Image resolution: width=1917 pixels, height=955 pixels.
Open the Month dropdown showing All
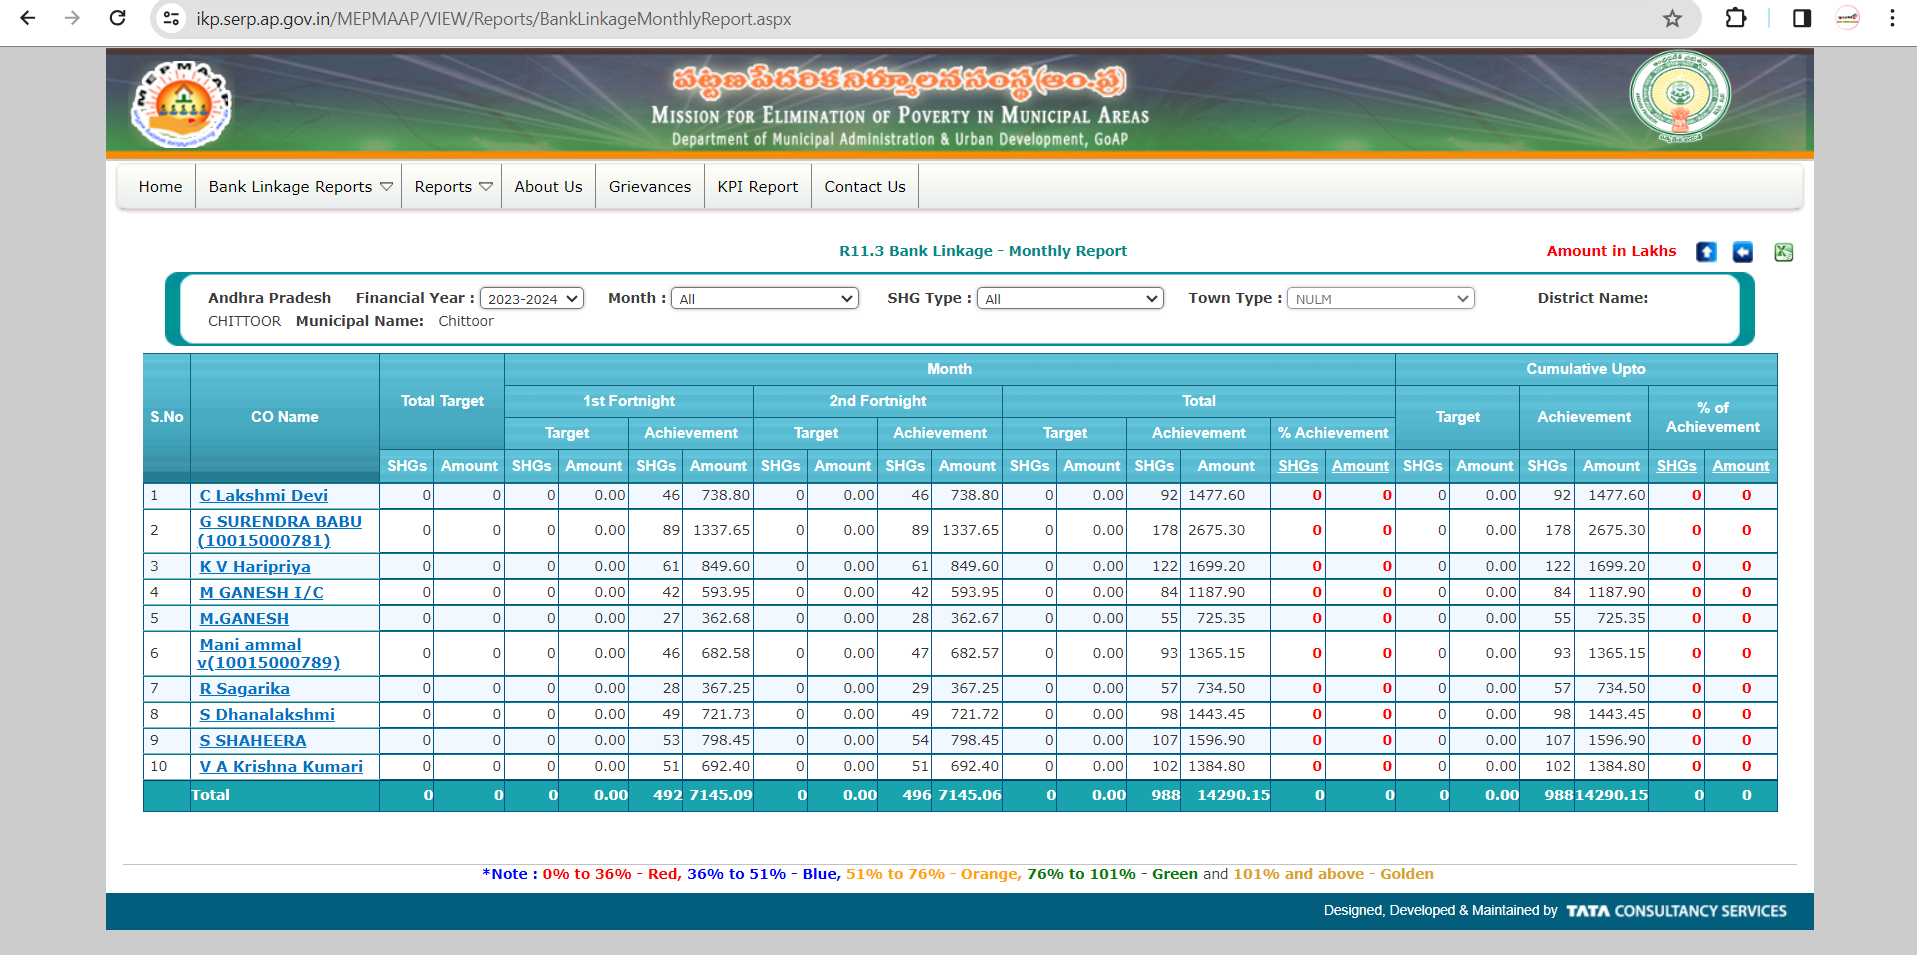tap(764, 297)
